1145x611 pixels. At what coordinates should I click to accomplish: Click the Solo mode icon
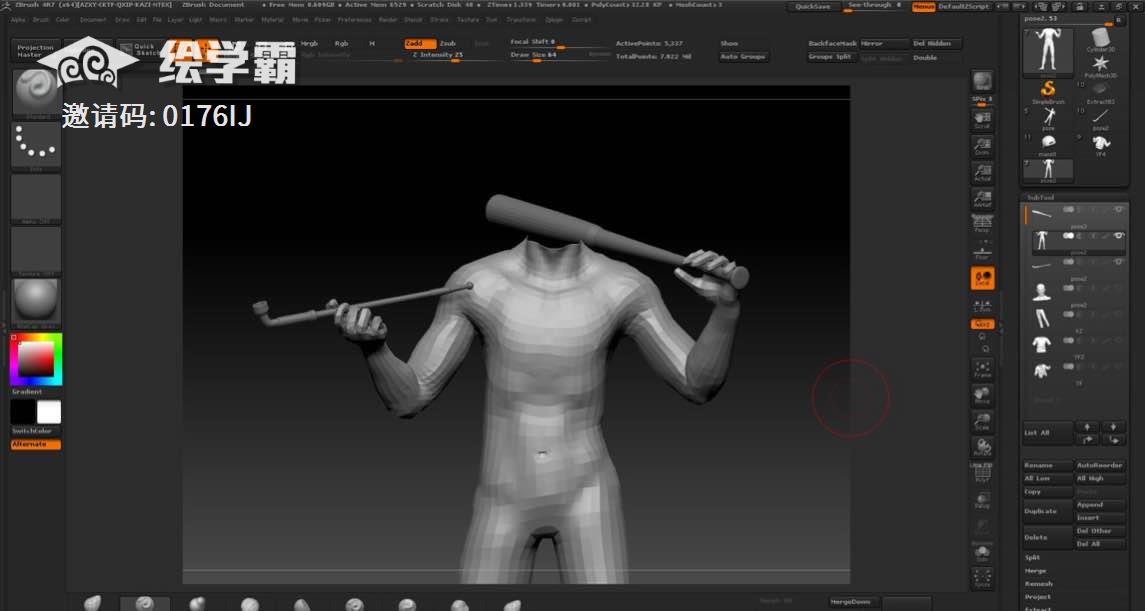[x=982, y=553]
